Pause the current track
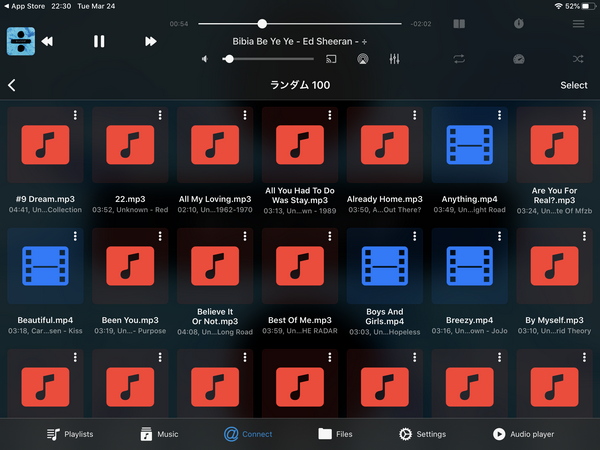 point(99,41)
